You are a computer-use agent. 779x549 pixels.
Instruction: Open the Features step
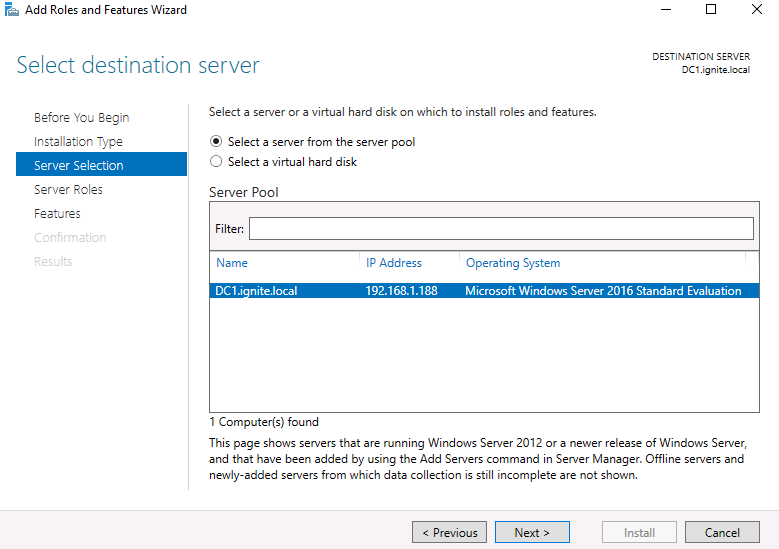[x=57, y=213]
